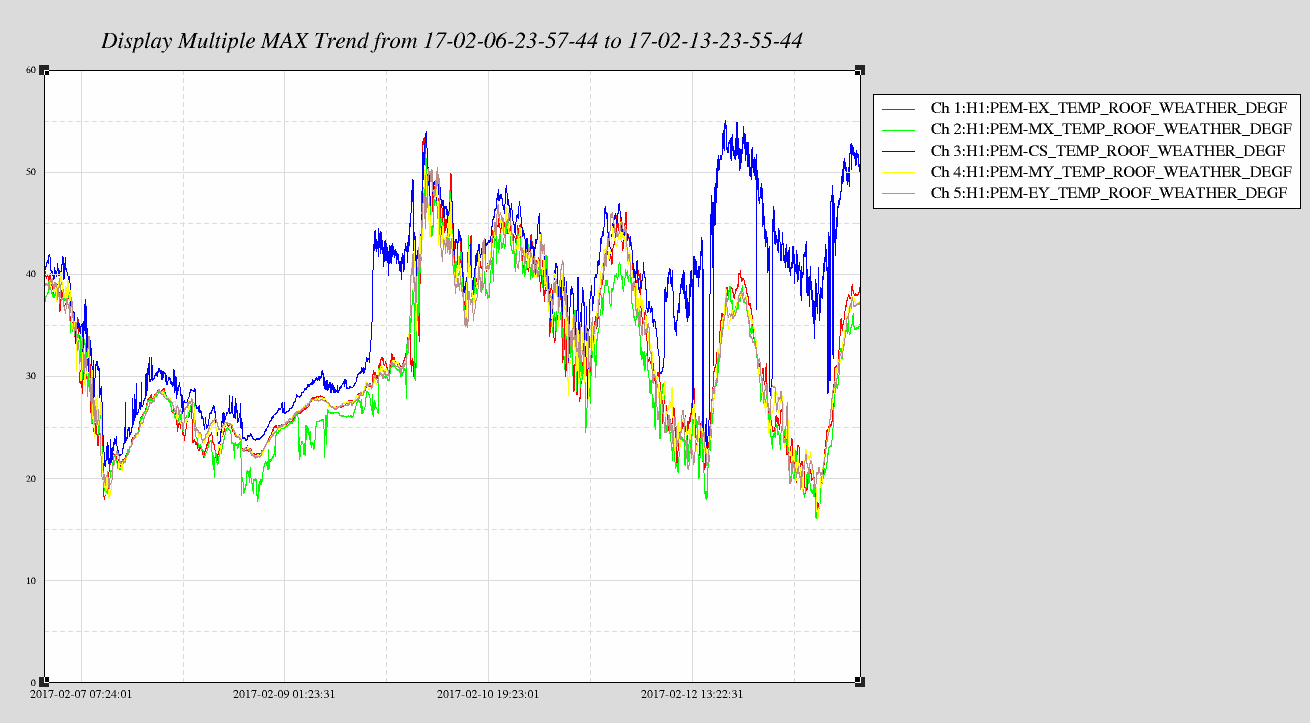Click the top-left plot corner handle

point(44,70)
